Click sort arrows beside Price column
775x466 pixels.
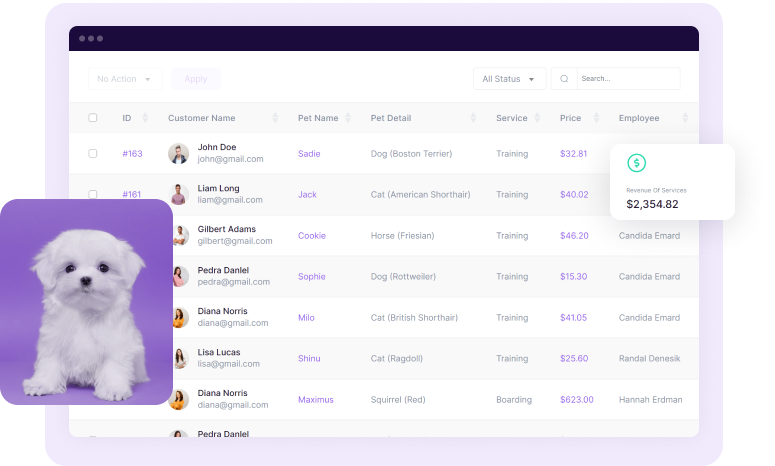coord(596,118)
